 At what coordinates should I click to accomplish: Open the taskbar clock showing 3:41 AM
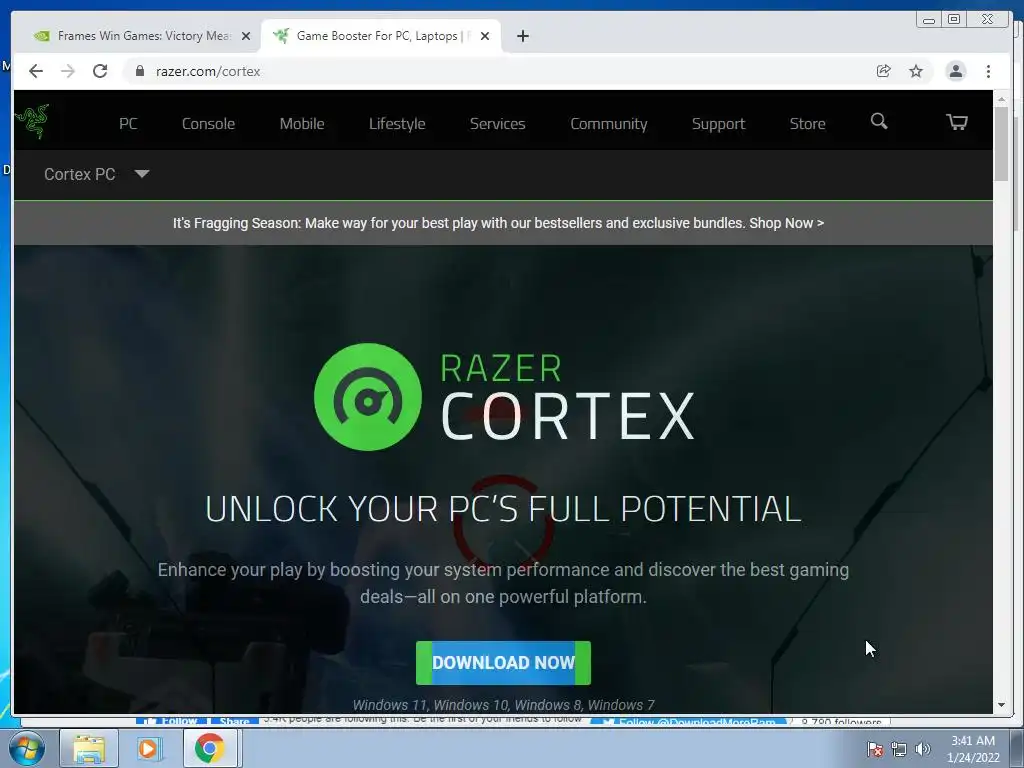pos(973,749)
